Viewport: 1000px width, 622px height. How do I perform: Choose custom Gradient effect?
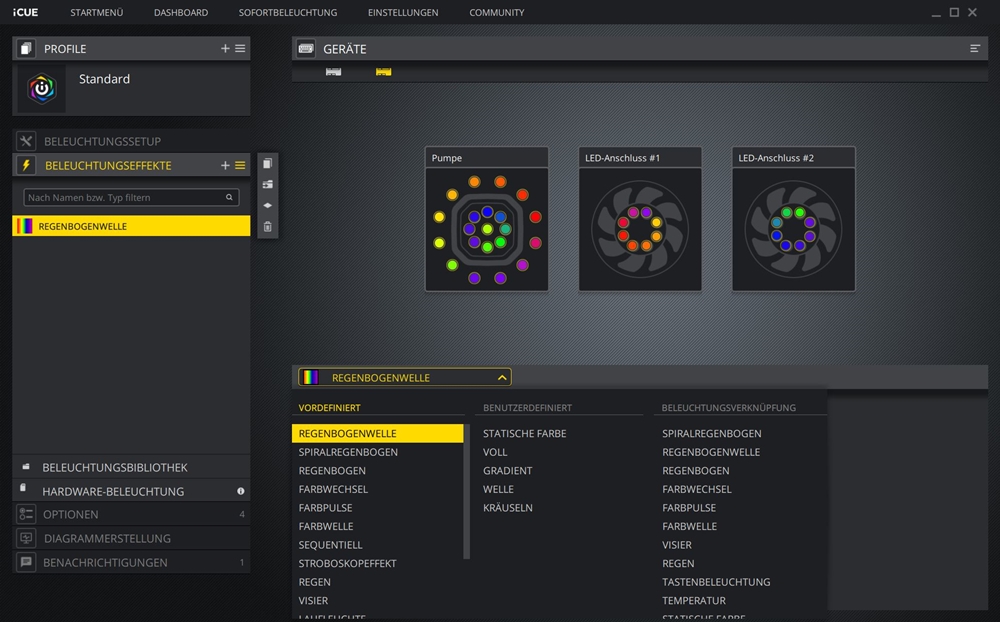click(x=508, y=470)
